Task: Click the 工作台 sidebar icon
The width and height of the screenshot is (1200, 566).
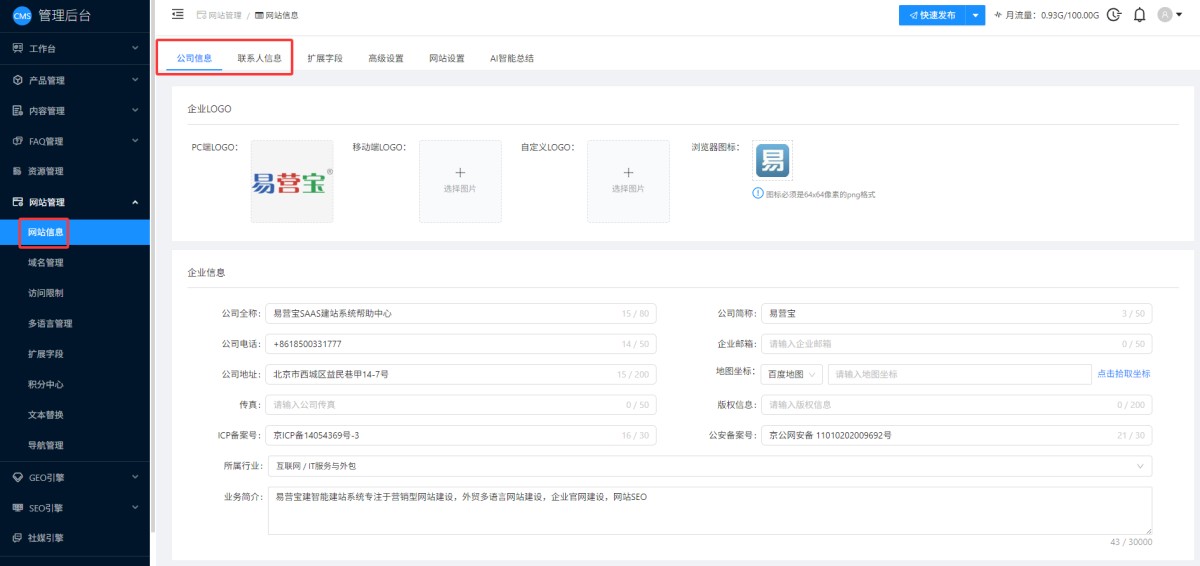Action: click(17, 48)
